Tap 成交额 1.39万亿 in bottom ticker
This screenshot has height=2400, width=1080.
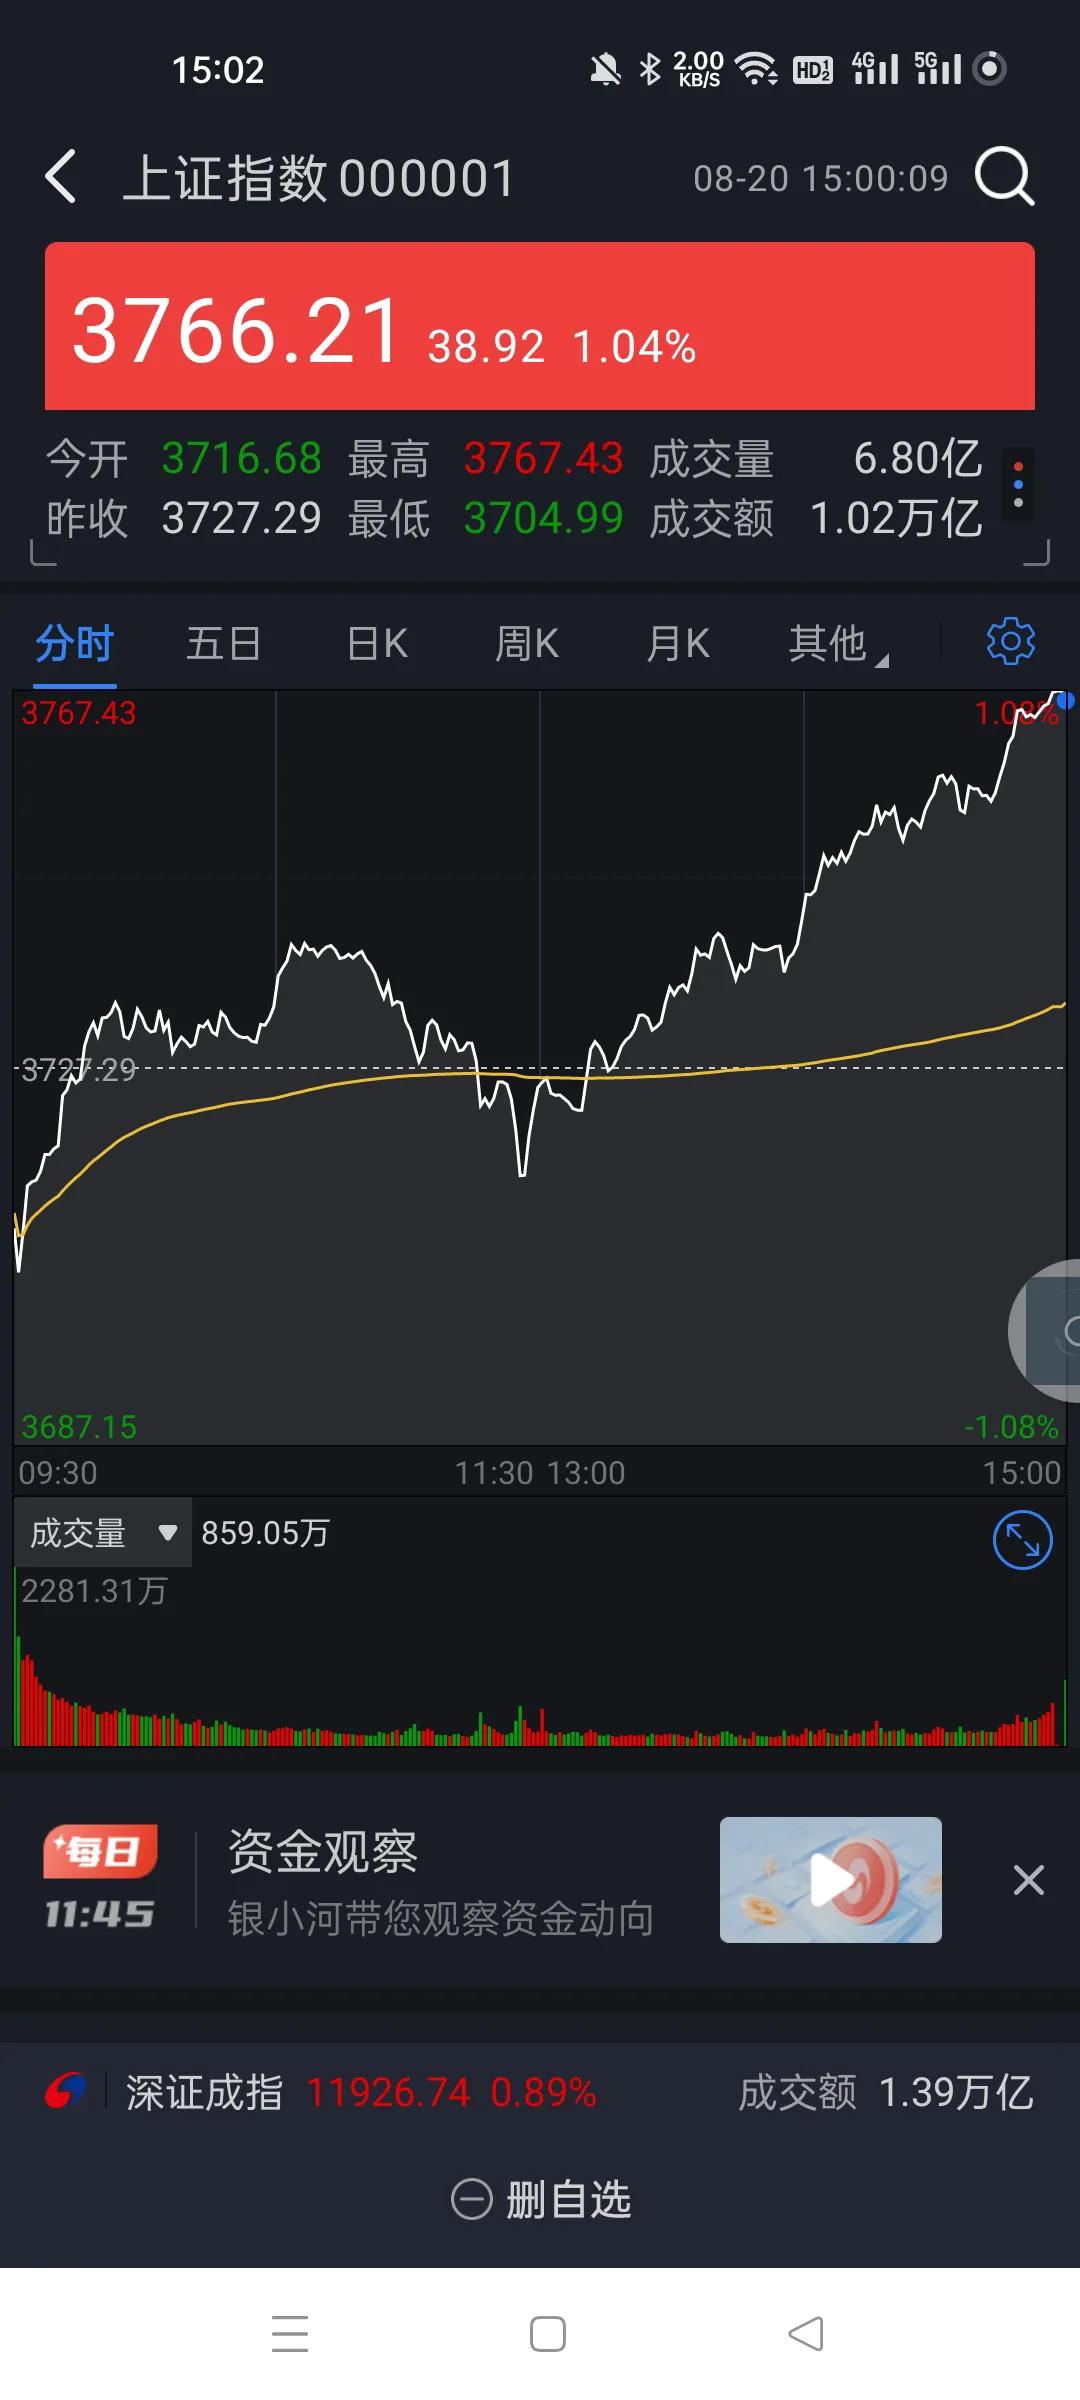886,2092
